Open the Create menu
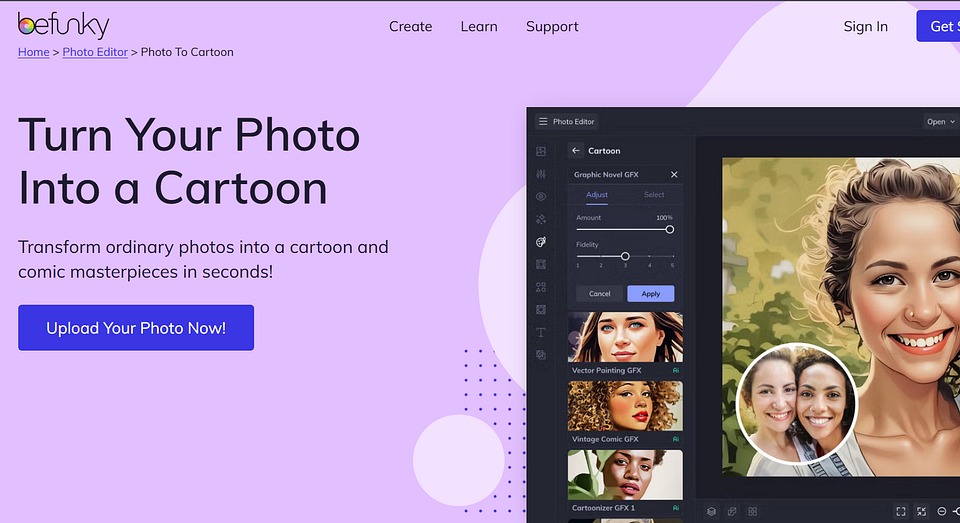Image resolution: width=960 pixels, height=523 pixels. point(410,26)
